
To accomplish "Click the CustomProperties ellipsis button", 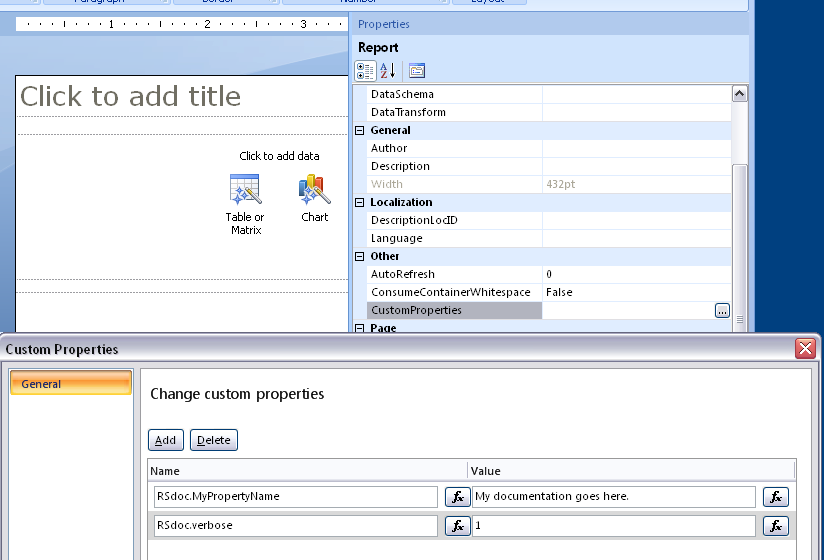I will 722,311.
